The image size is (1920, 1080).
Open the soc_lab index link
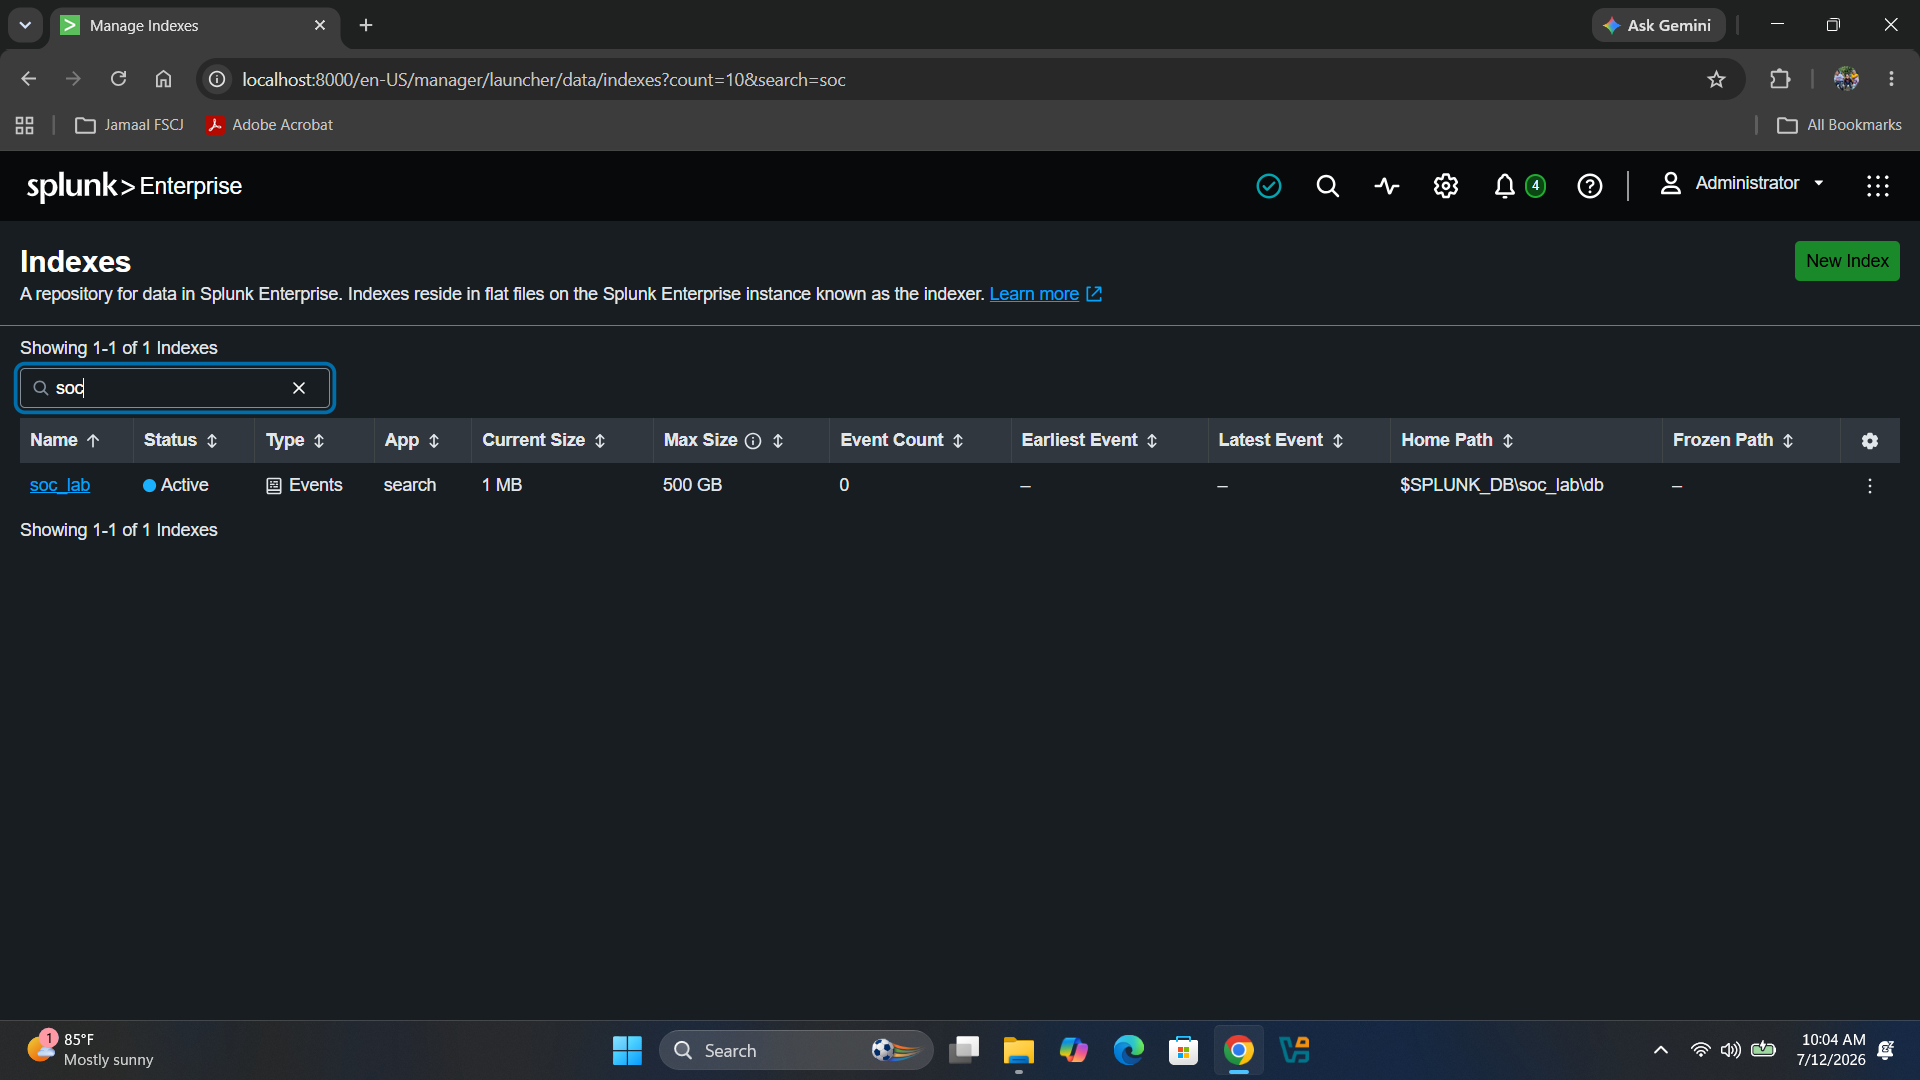(60, 485)
